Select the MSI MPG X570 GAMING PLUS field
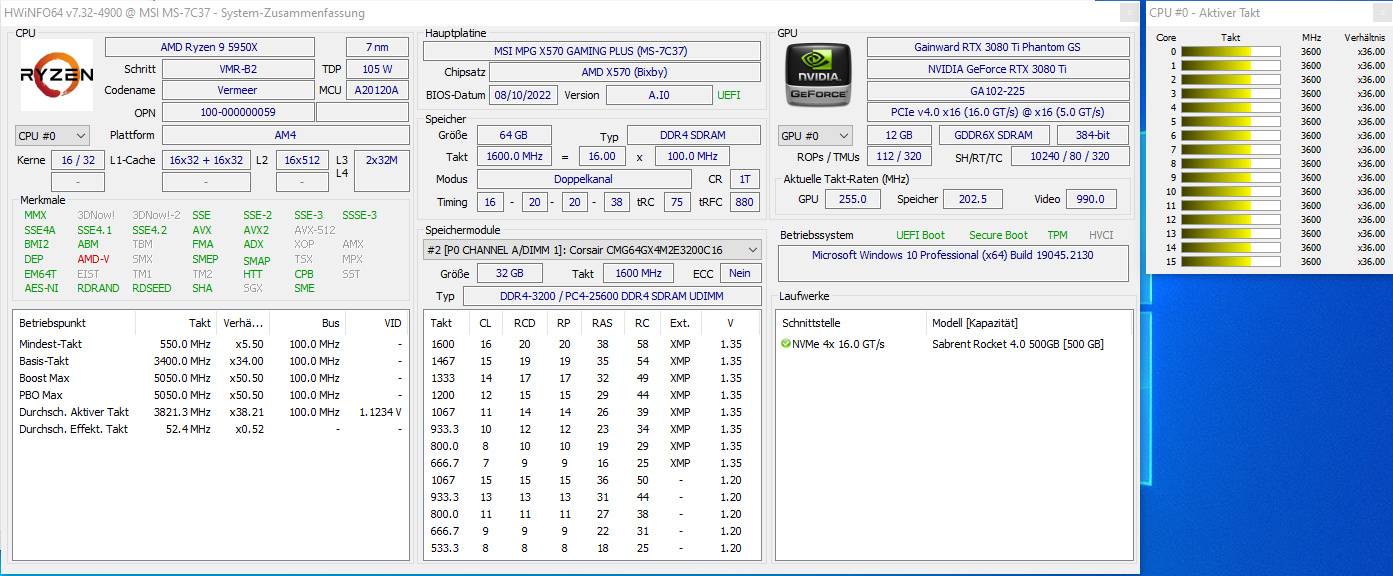This screenshot has height=576, width=1393. point(591,51)
